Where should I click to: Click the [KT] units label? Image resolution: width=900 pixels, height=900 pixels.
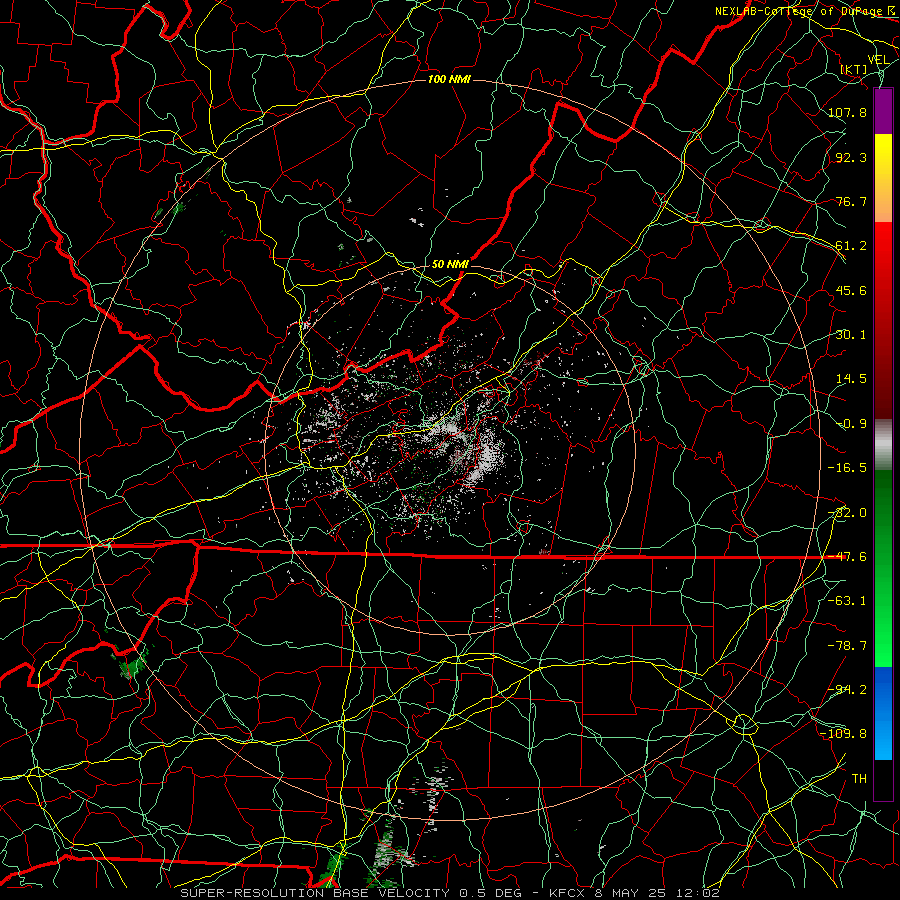click(854, 69)
